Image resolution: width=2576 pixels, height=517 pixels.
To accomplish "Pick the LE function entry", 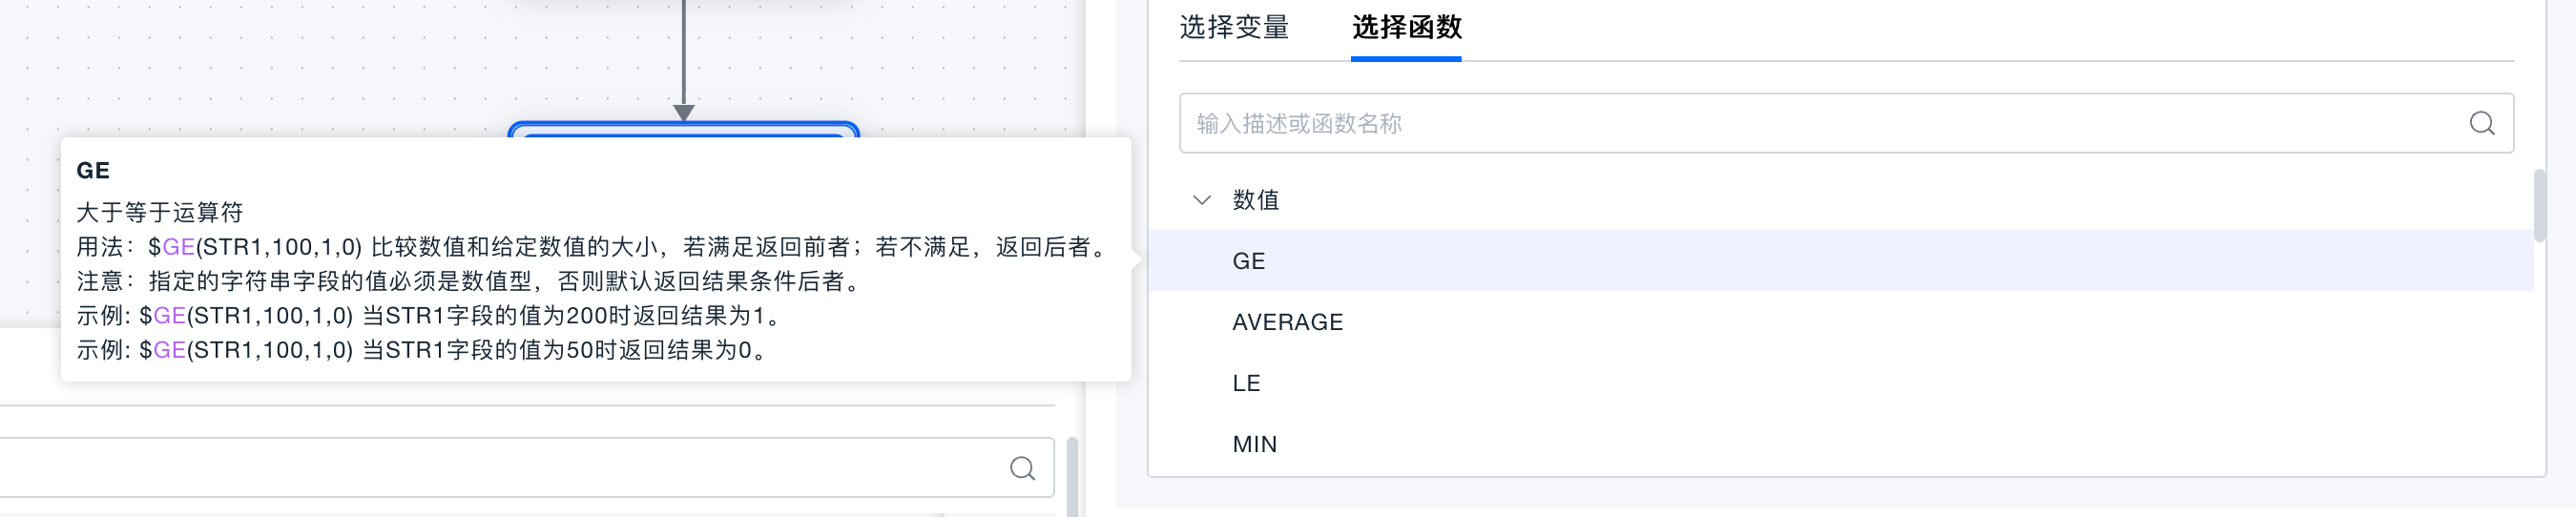I will click(x=1246, y=383).
